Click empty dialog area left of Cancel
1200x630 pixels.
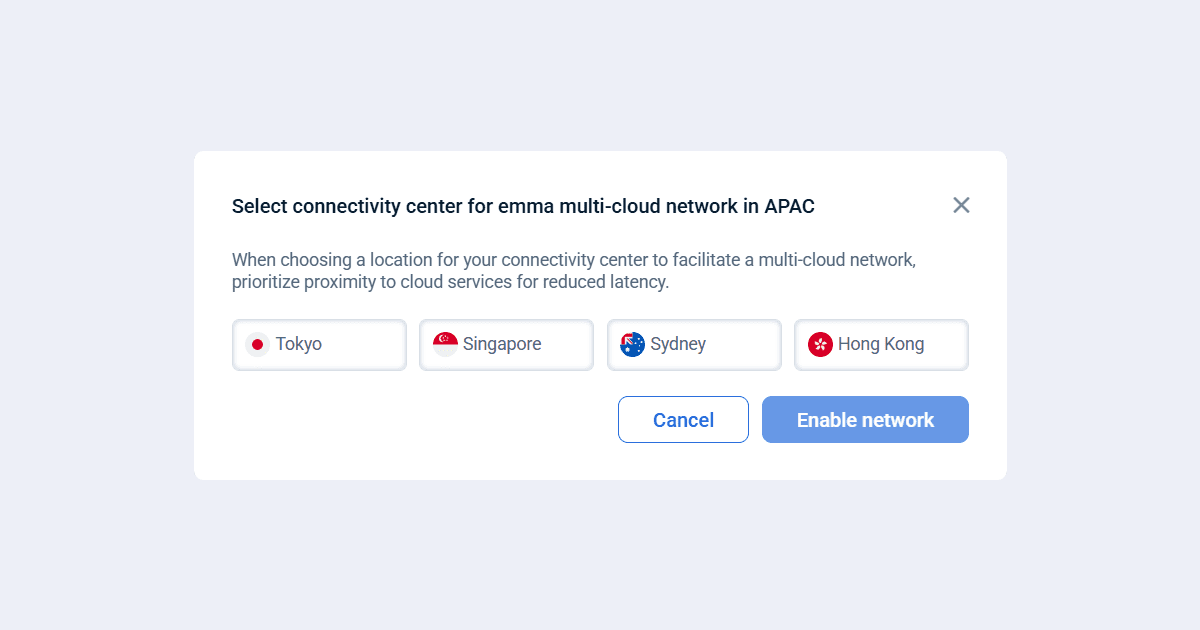click(420, 420)
